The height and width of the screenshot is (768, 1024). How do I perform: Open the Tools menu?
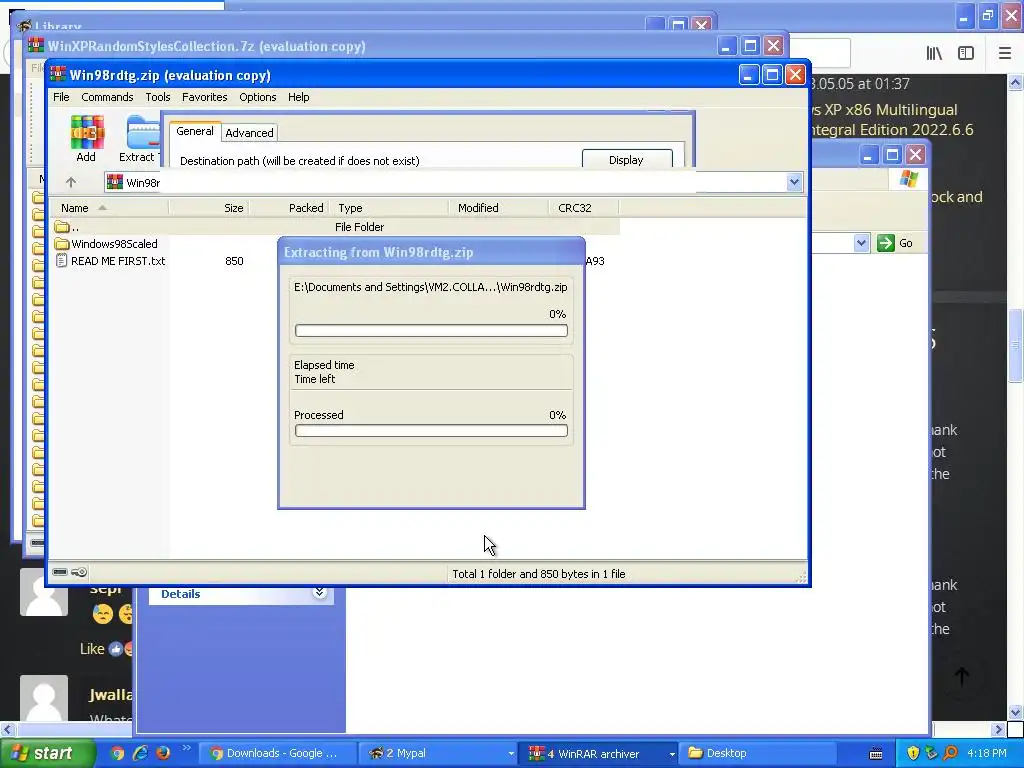point(157,97)
